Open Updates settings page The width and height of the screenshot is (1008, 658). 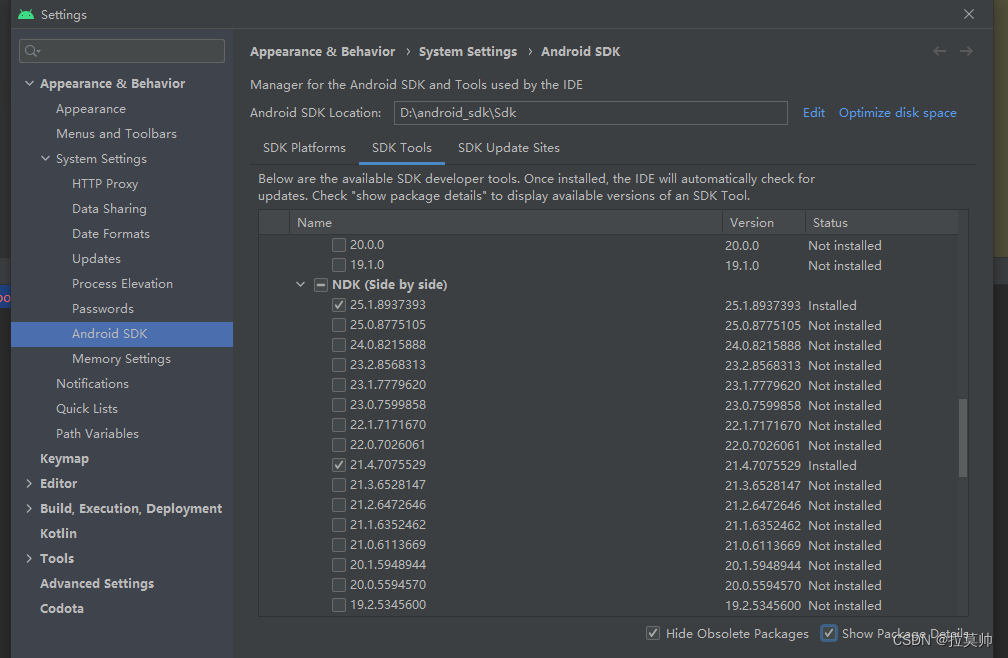point(96,259)
